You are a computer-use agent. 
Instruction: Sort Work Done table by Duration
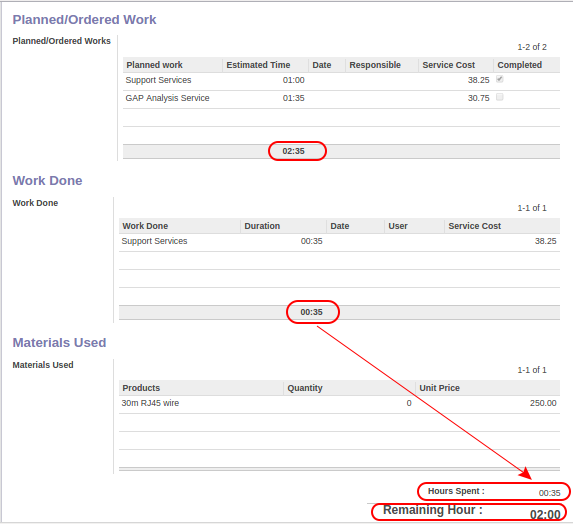[x=262, y=226]
